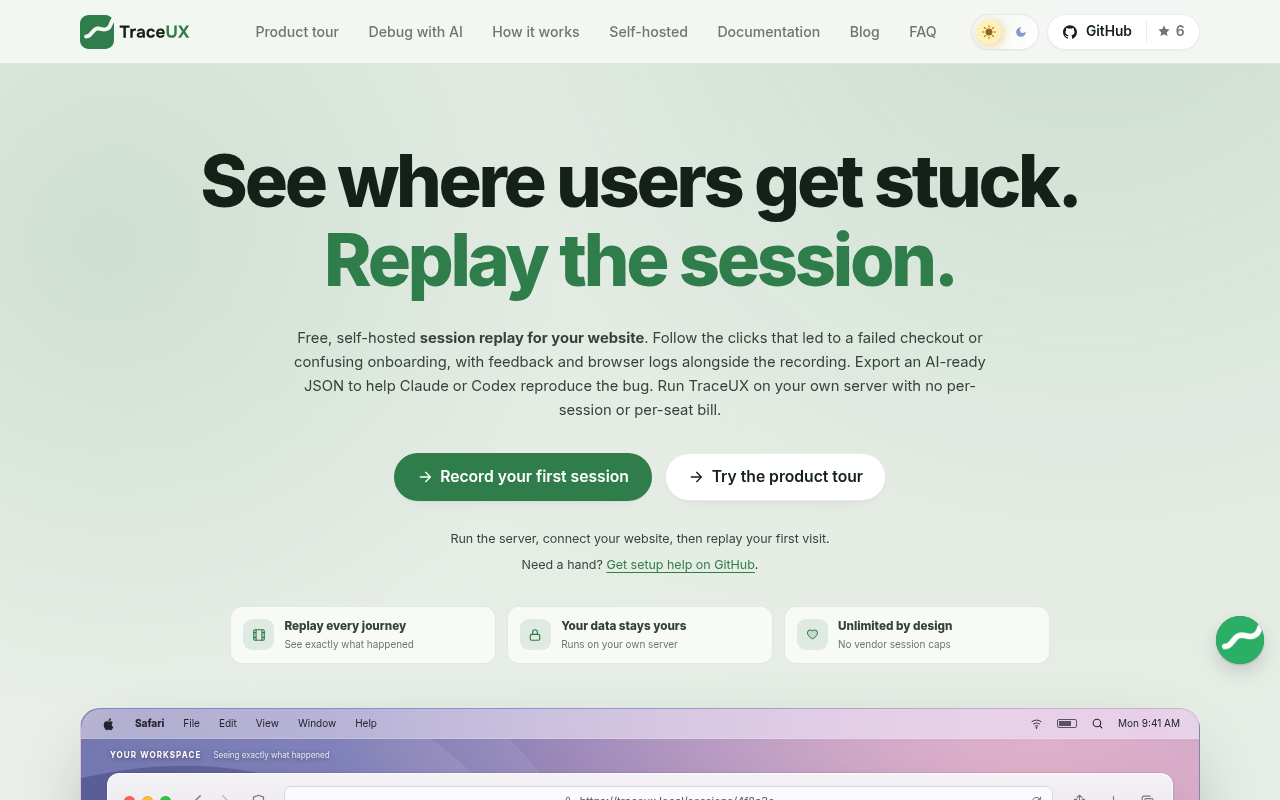This screenshot has height=800, width=1280.
Task: Follow Get setup help on GitHub link
Action: click(x=680, y=565)
